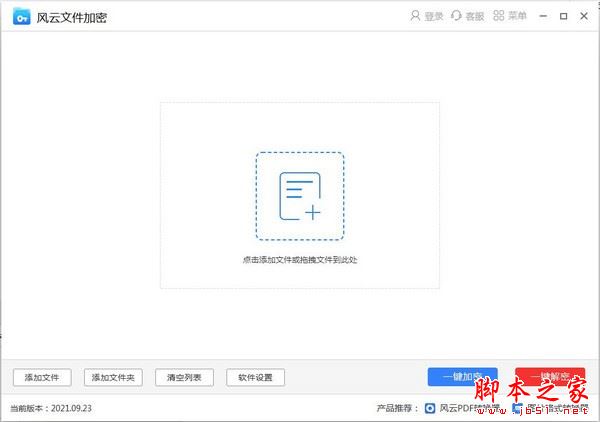This screenshot has height=422, width=600.
Task: Click the 当前版本：2021.09.23 version text
Action: point(51,408)
